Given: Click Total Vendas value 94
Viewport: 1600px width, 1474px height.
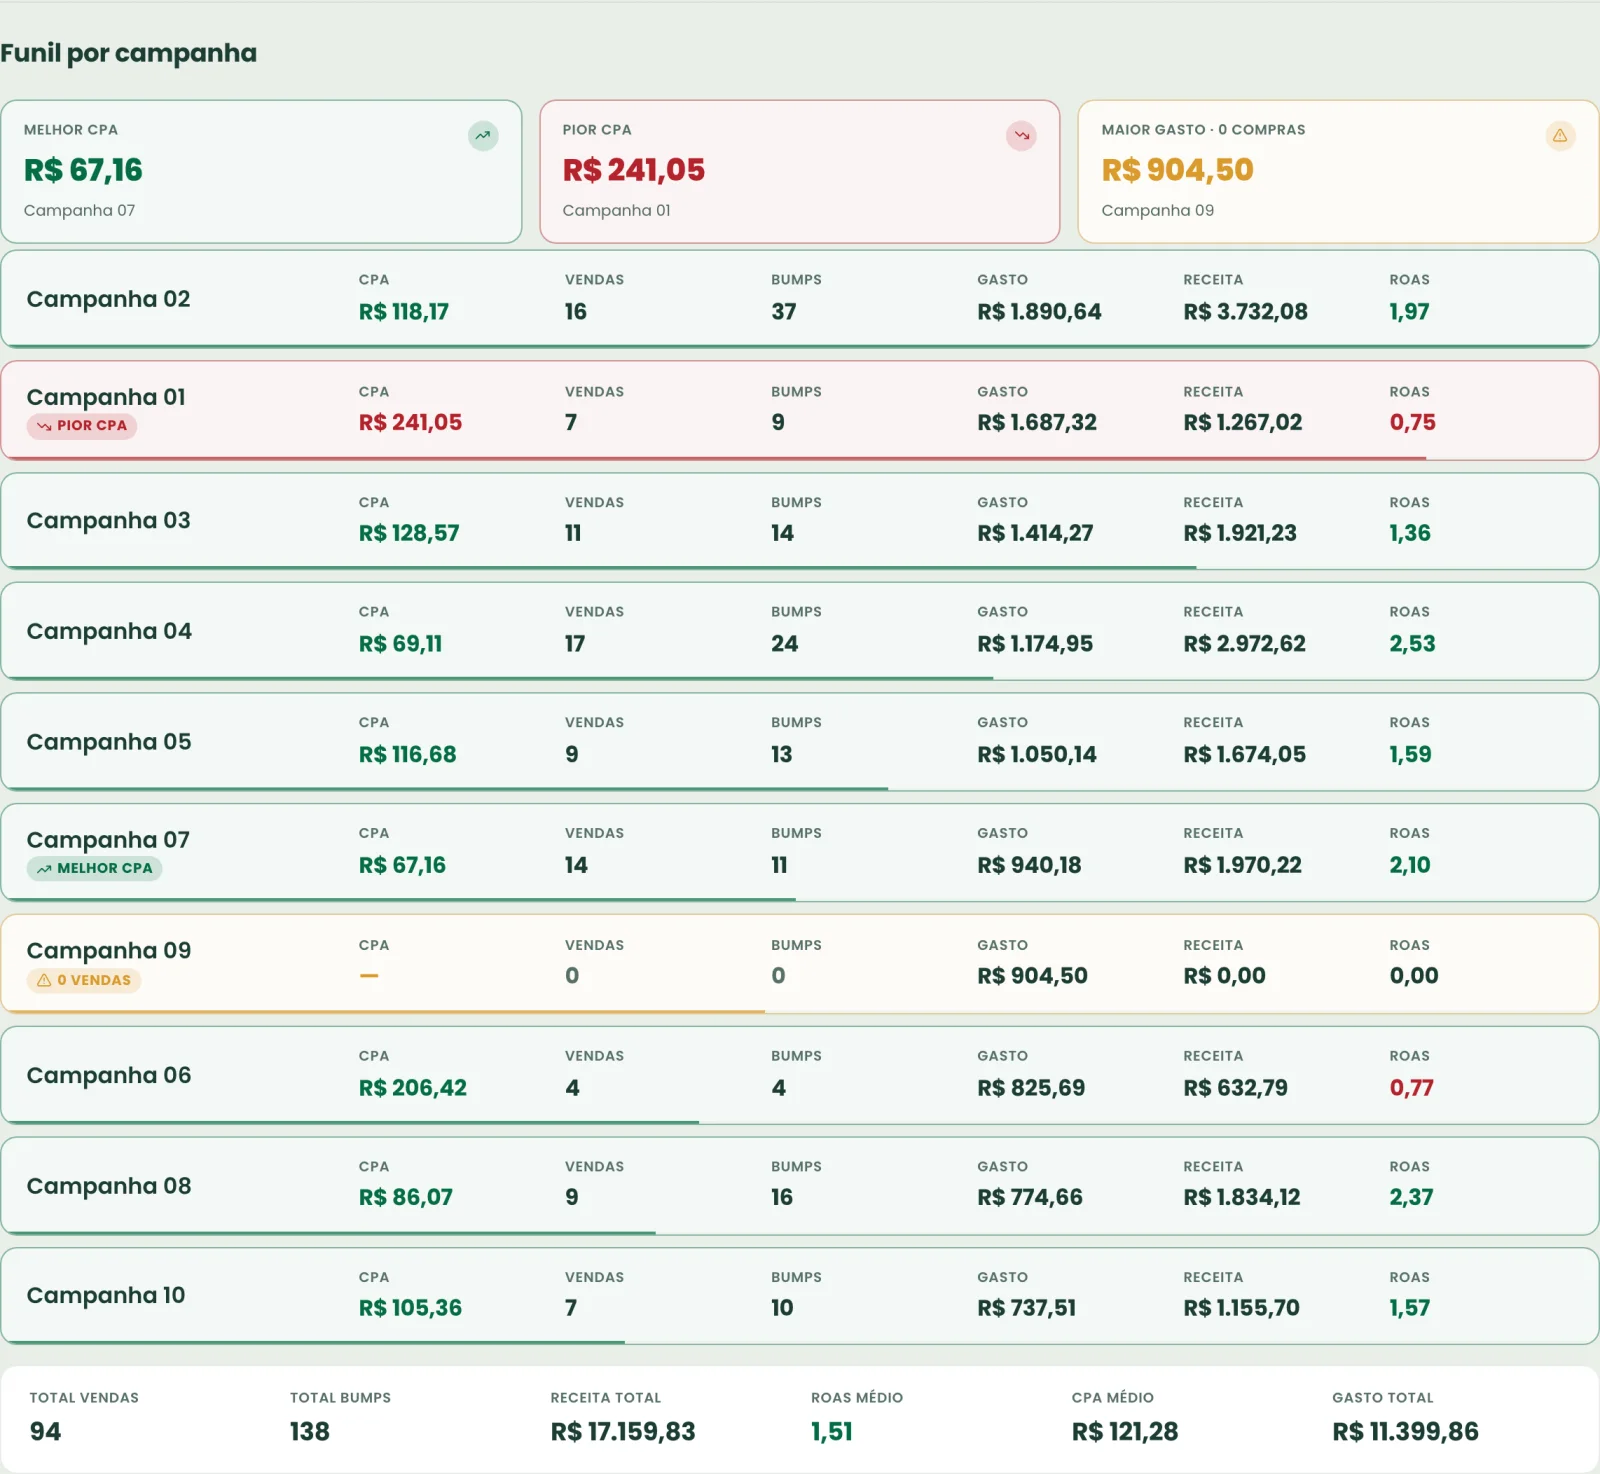Looking at the screenshot, I should (x=45, y=1432).
